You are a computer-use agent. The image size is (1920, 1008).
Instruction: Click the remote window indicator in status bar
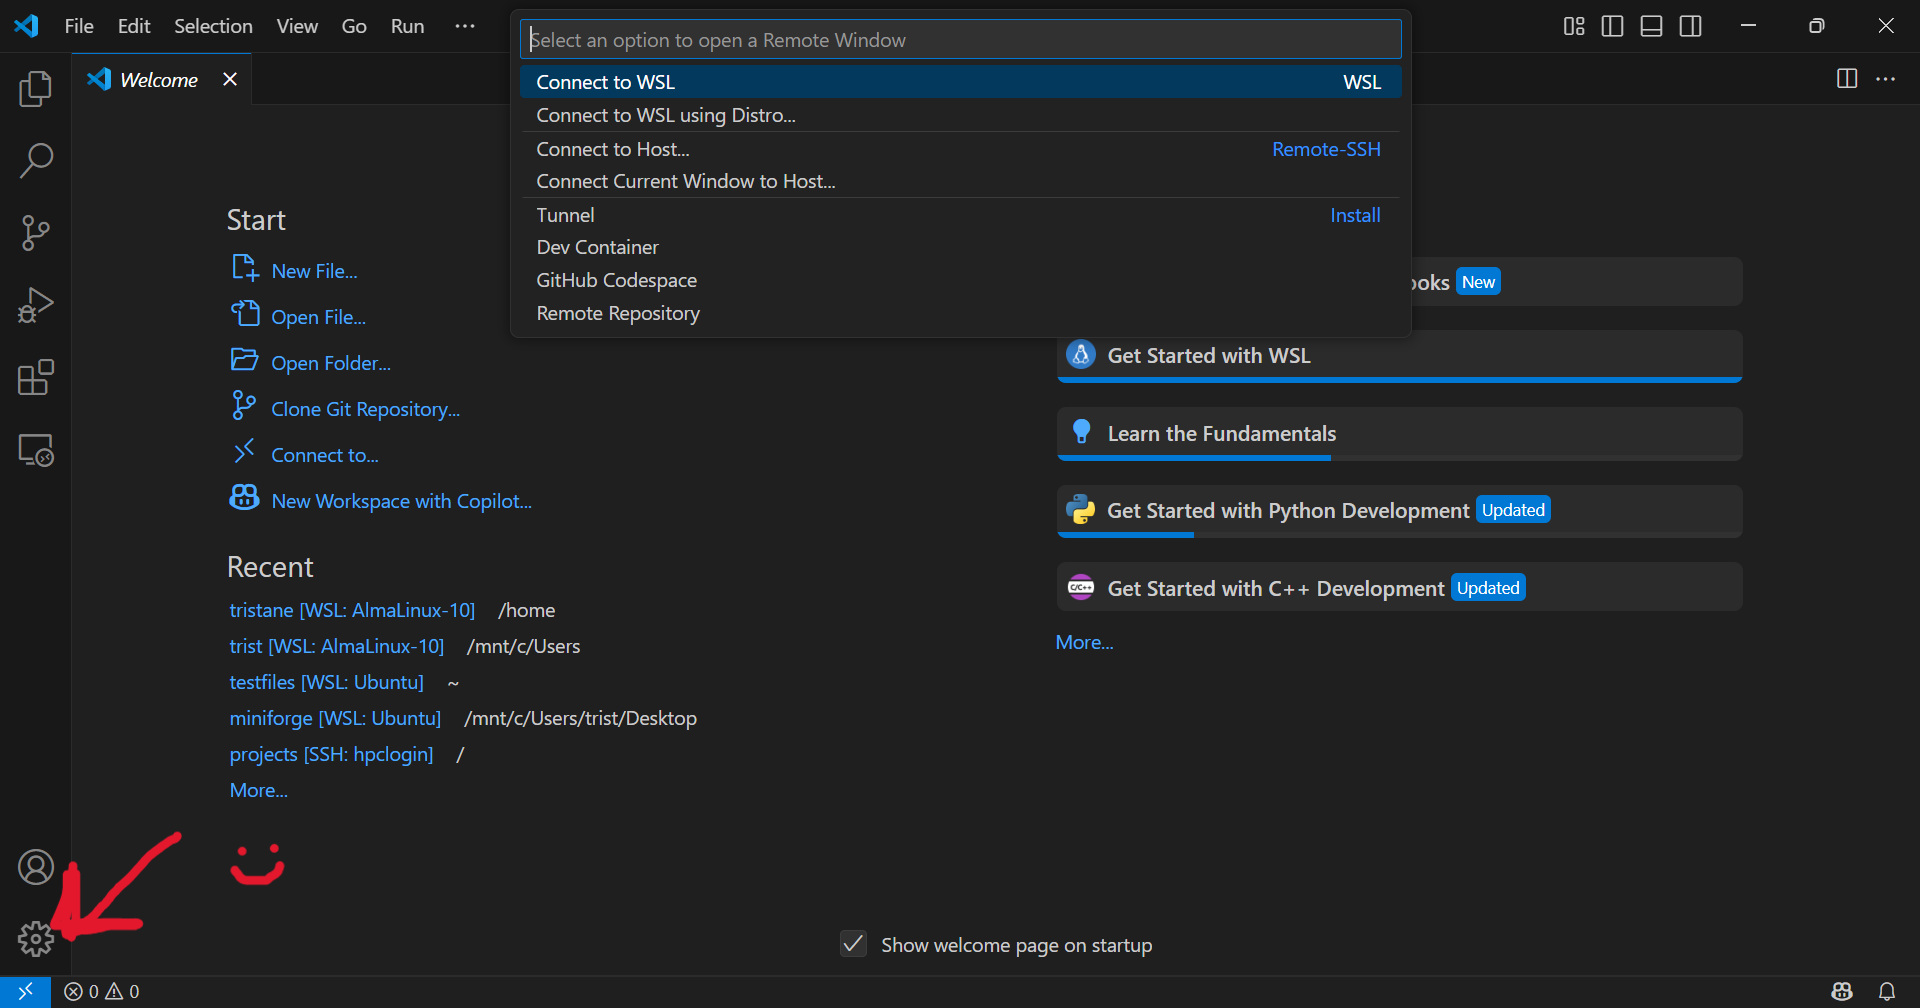point(26,991)
